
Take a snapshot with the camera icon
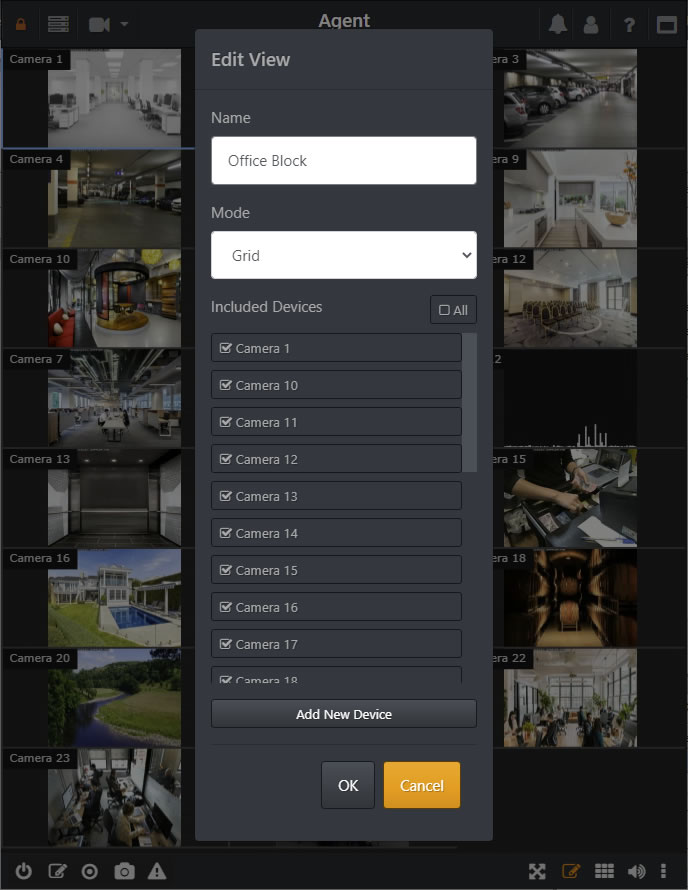point(124,871)
